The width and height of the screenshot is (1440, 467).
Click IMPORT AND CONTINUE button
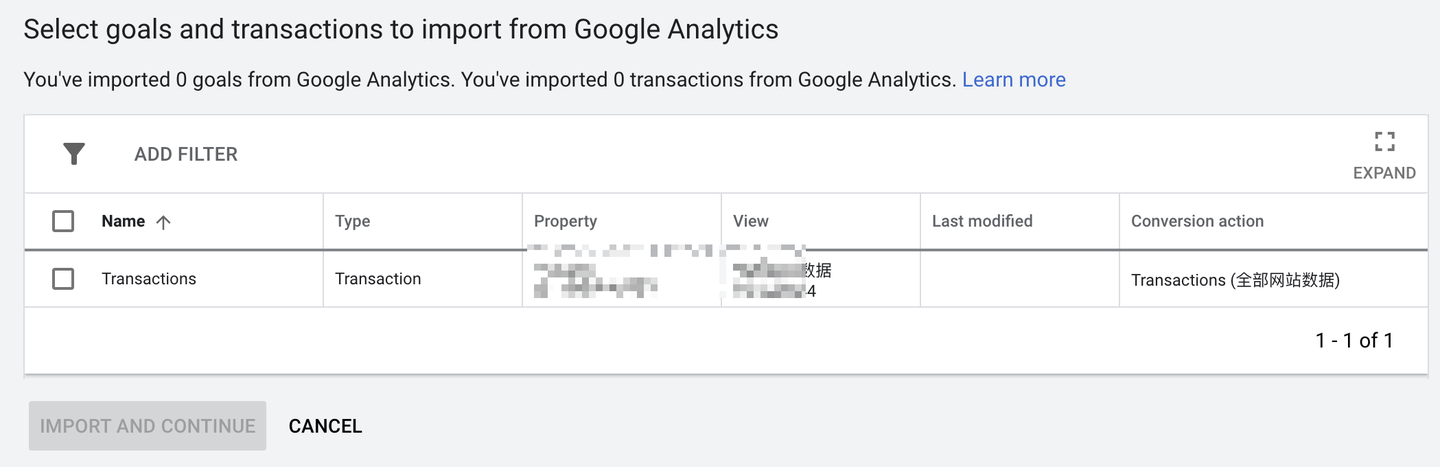coord(148,426)
